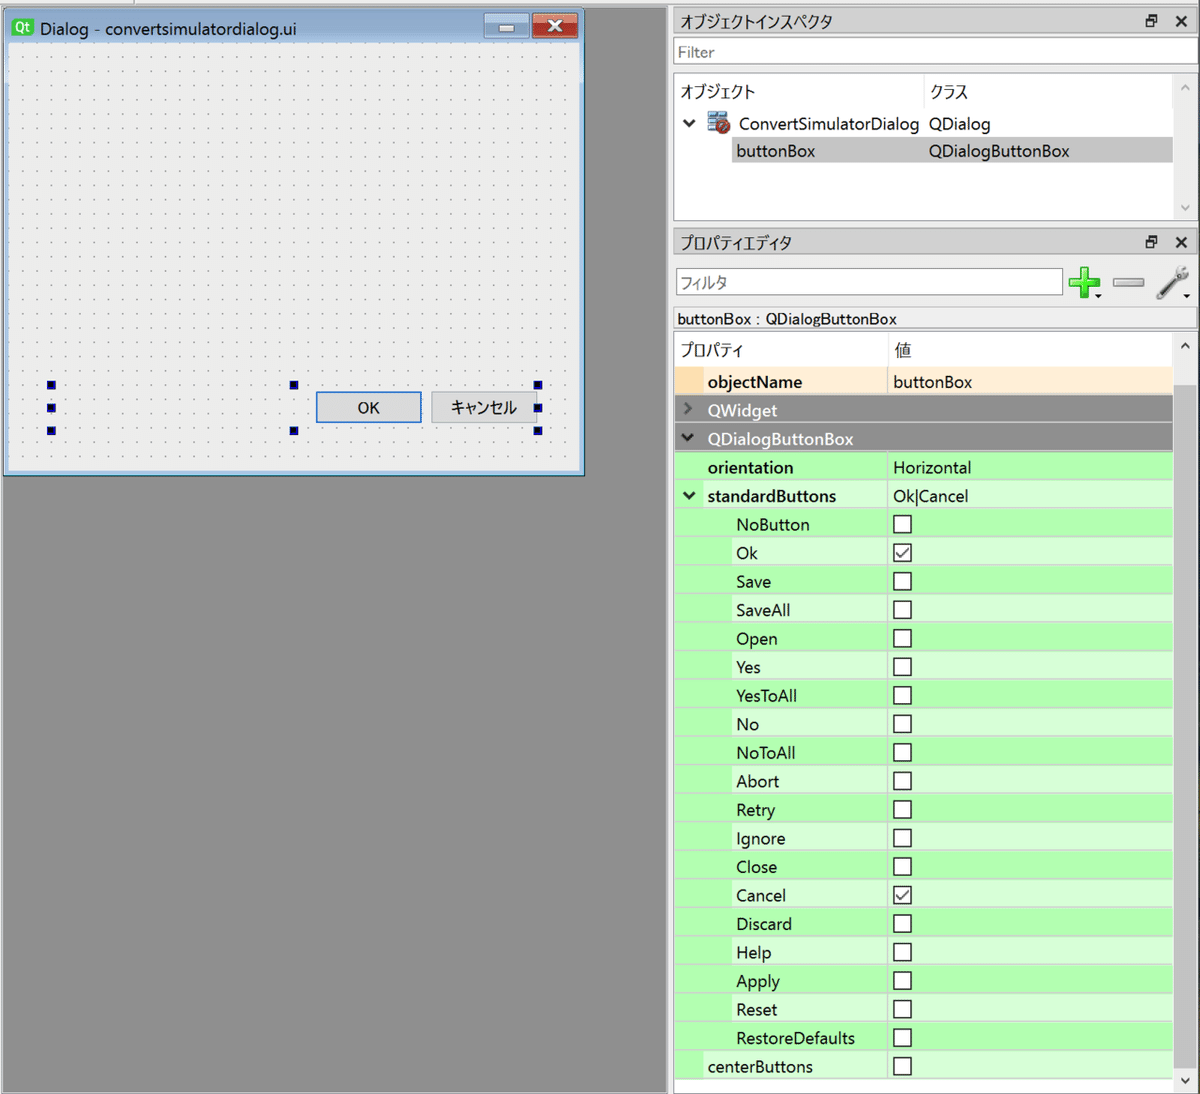Check the Reset standard button checkbox

coord(902,1009)
